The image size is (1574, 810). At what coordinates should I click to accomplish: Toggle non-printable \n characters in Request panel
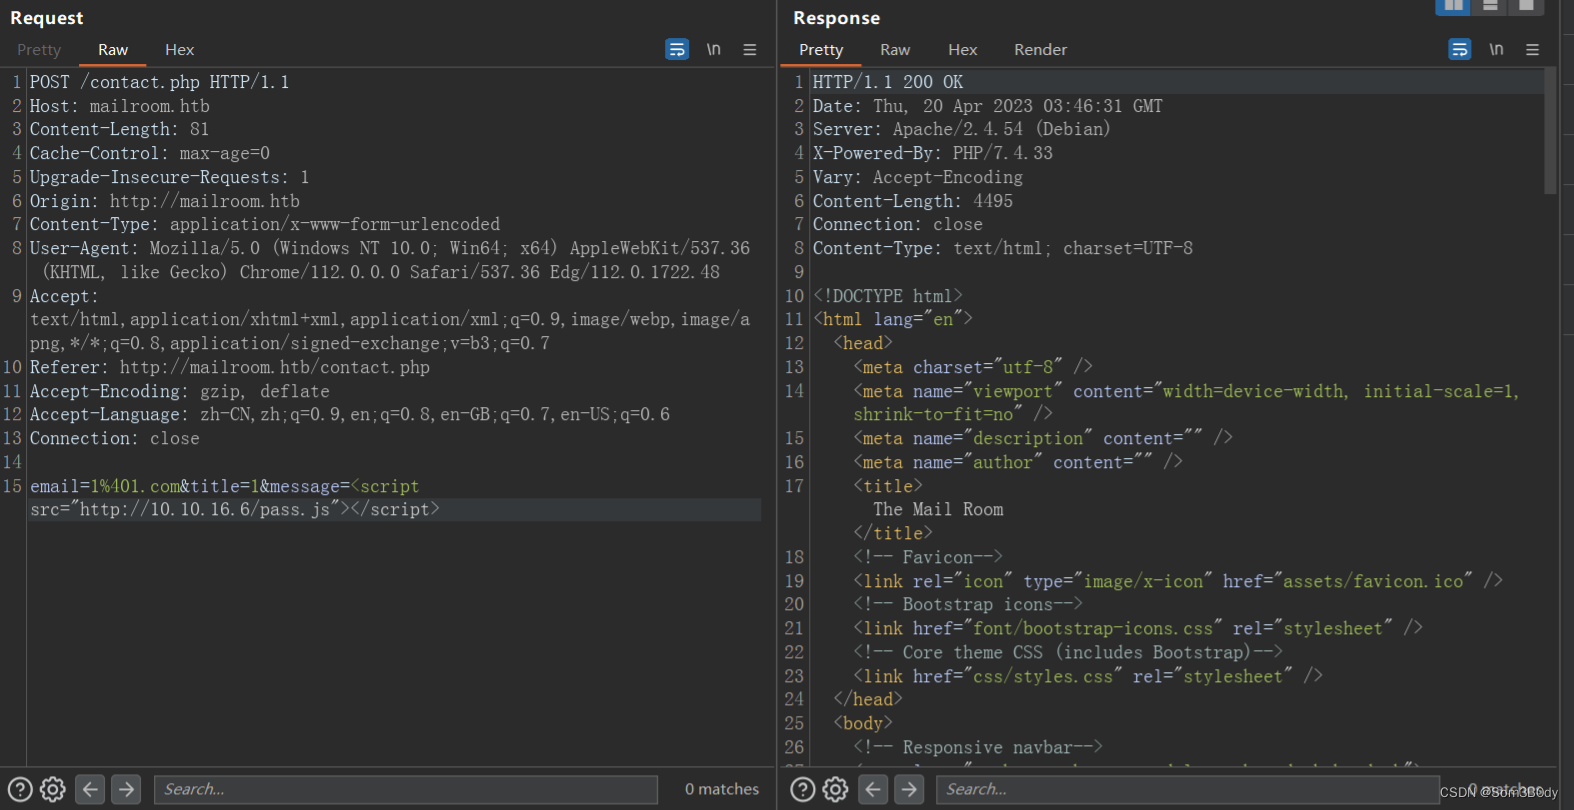[x=713, y=49]
